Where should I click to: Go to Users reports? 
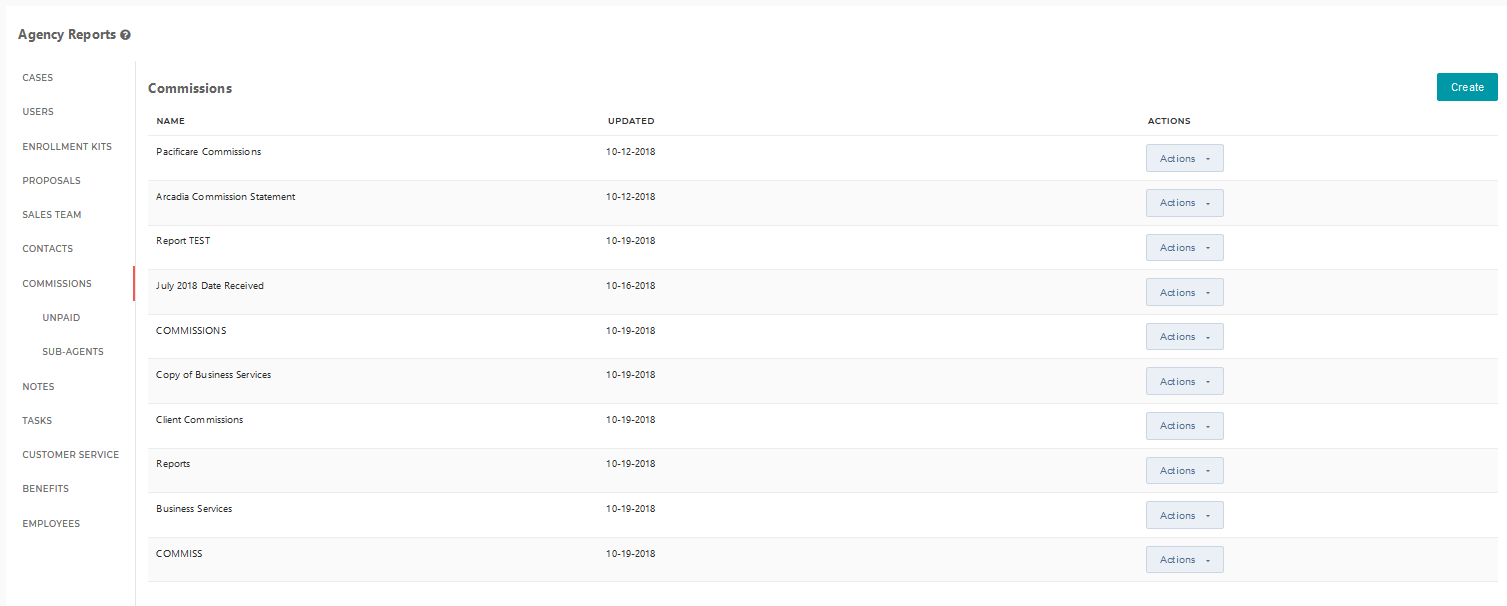[x=38, y=112]
